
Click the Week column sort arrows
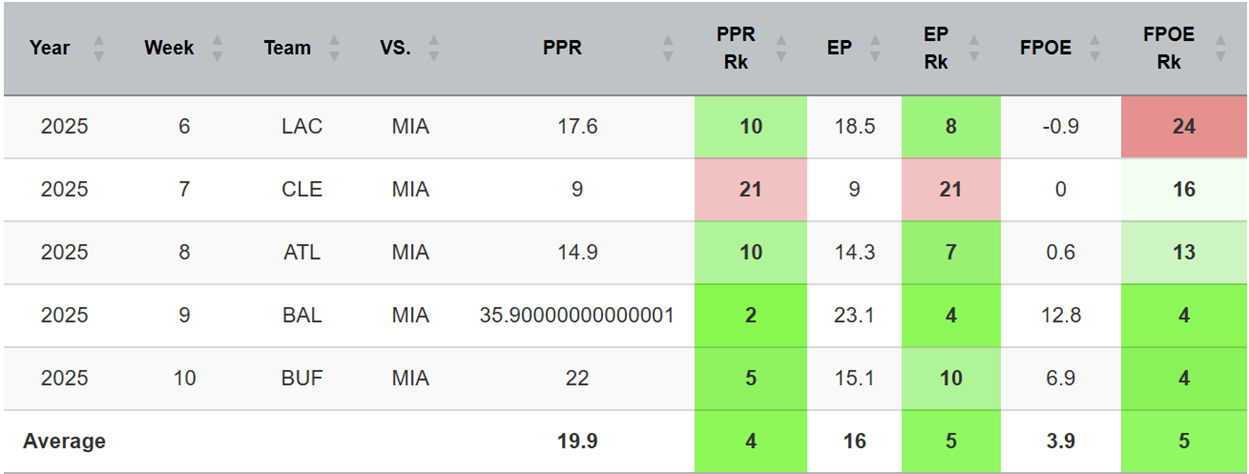[218, 48]
